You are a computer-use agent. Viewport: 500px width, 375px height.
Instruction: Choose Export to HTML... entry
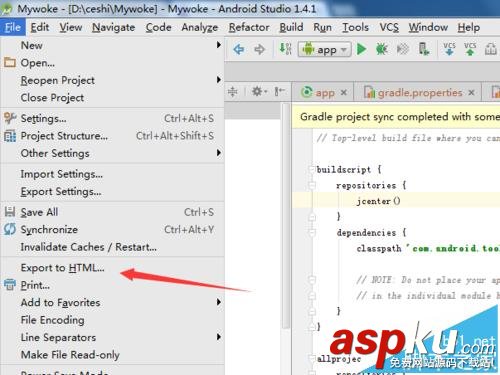point(112,268)
